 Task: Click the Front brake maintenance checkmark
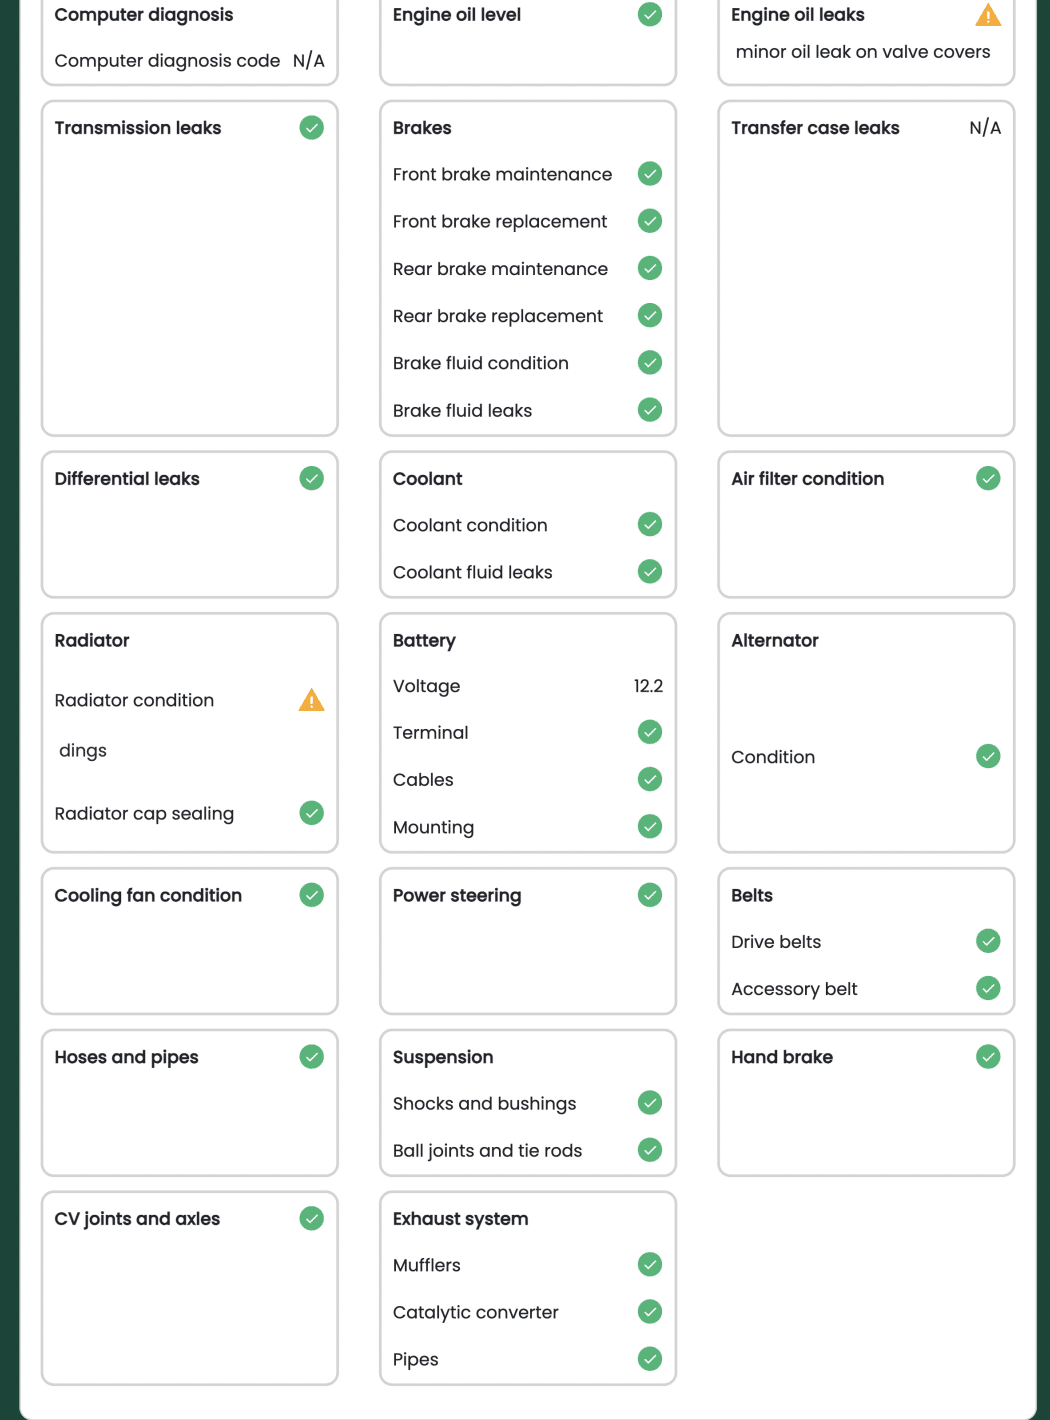[650, 174]
